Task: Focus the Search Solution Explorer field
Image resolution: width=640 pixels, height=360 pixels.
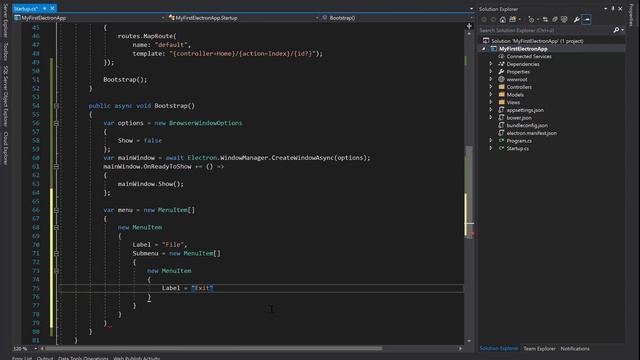Action: point(545,30)
